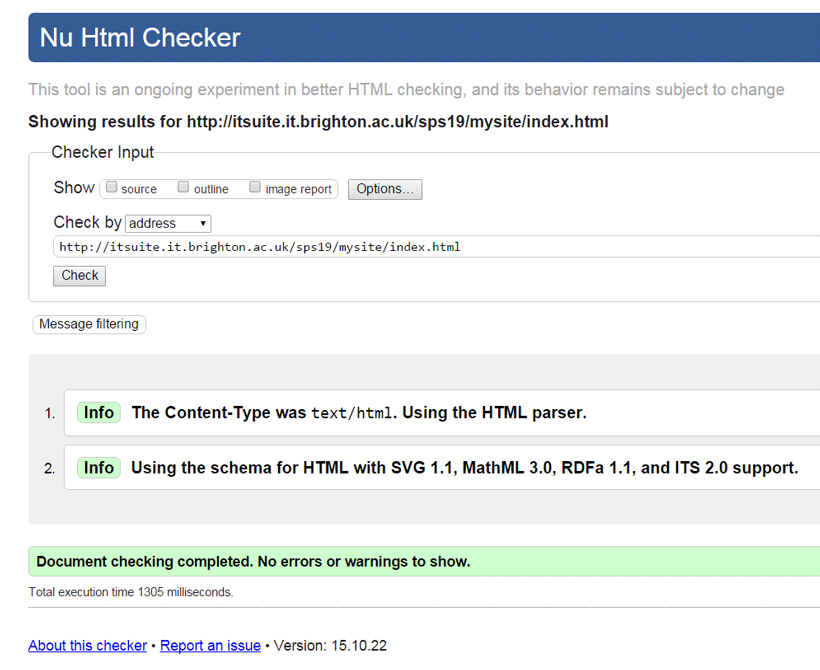Enable the image report checkbox
This screenshot has width=820, height=670.
pos(255,187)
